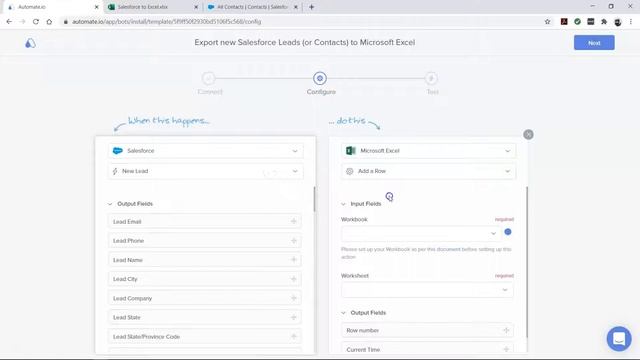The height and width of the screenshot is (360, 640).
Task: Add the Lead State field with plus
Action: click(293, 317)
